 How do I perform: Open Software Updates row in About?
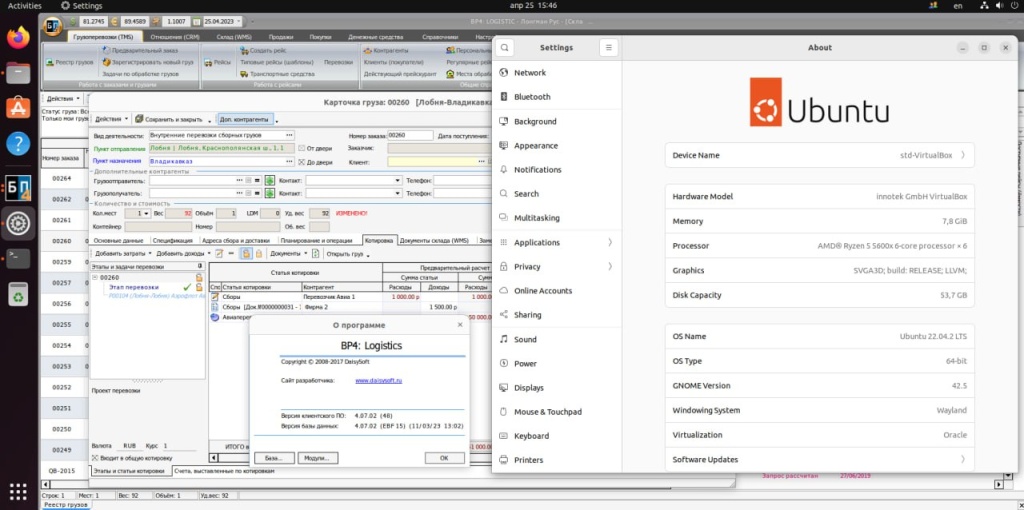tap(819, 460)
